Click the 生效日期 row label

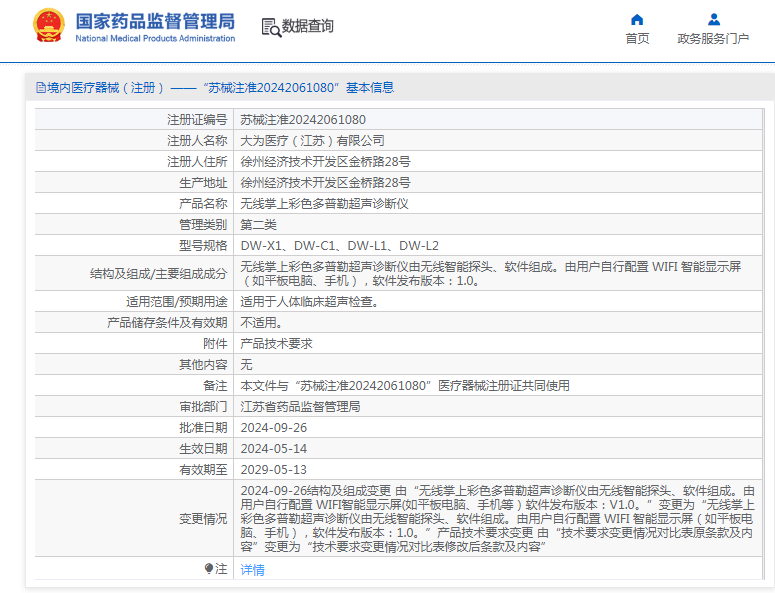pos(203,449)
